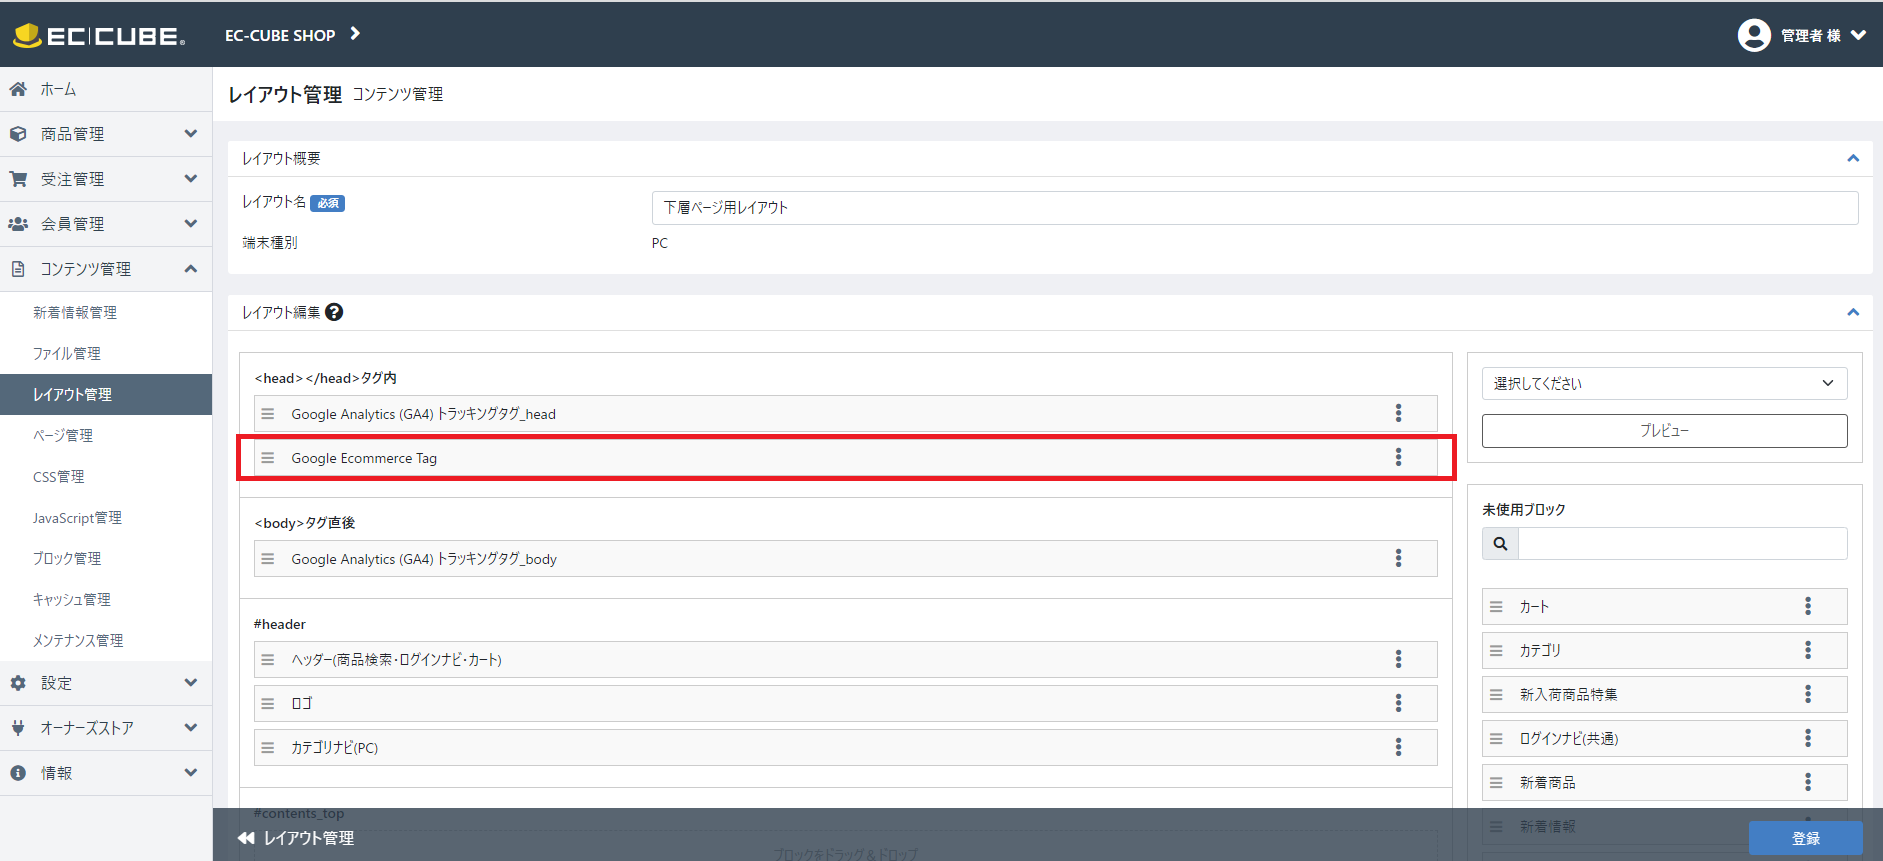Click the レイアウト管理 back link in footer
Image resolution: width=1883 pixels, height=861 pixels.
click(x=308, y=838)
